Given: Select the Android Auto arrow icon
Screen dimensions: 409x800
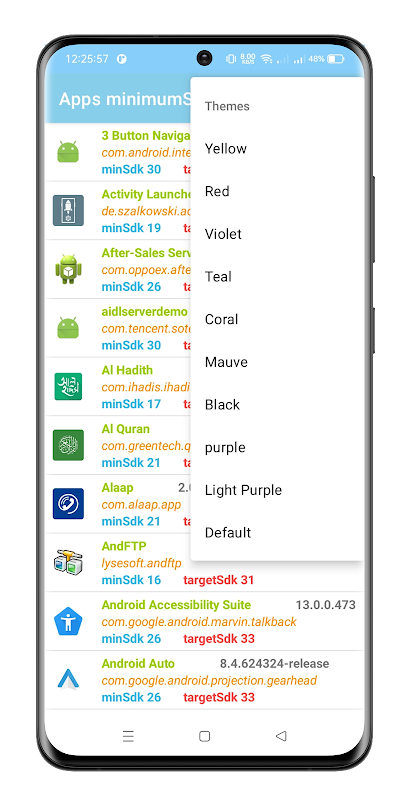Looking at the screenshot, I should point(68,680).
